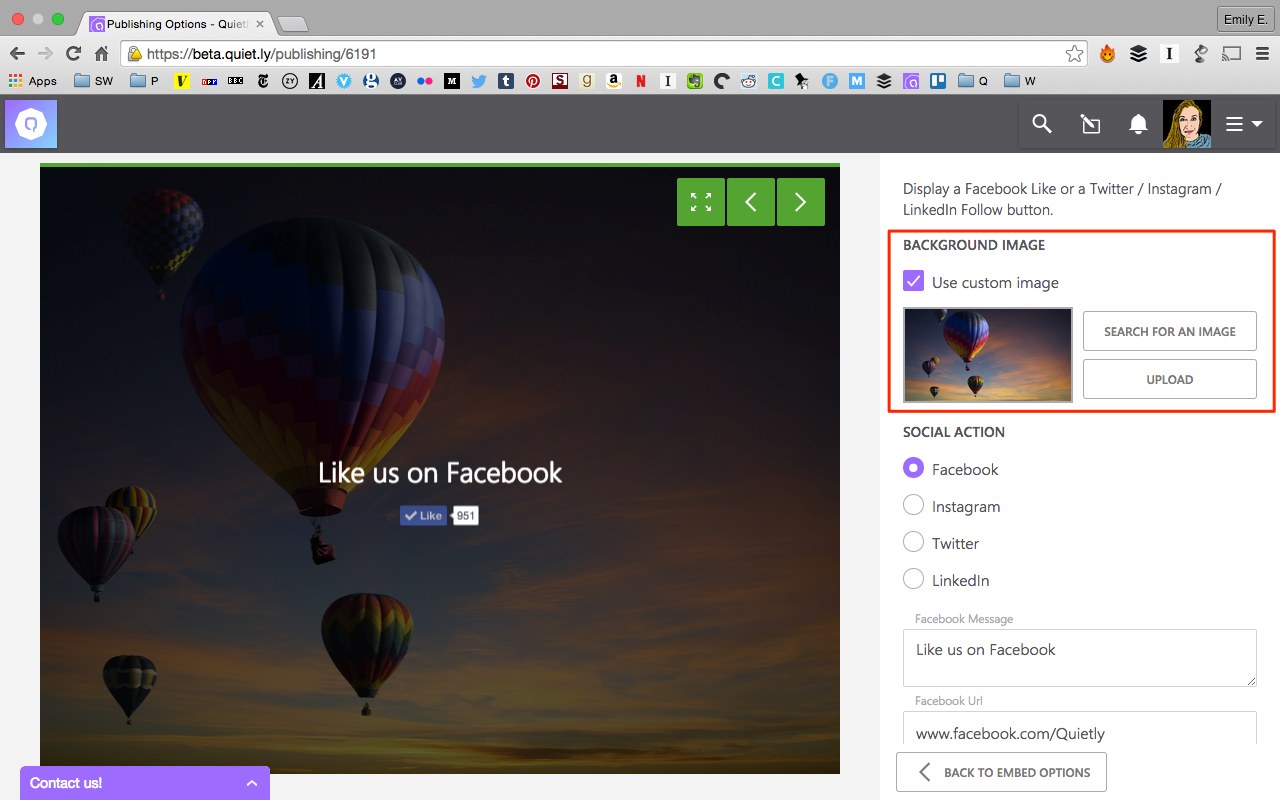Open the yellow V bookmark
This screenshot has width=1280, height=800.
point(182,81)
